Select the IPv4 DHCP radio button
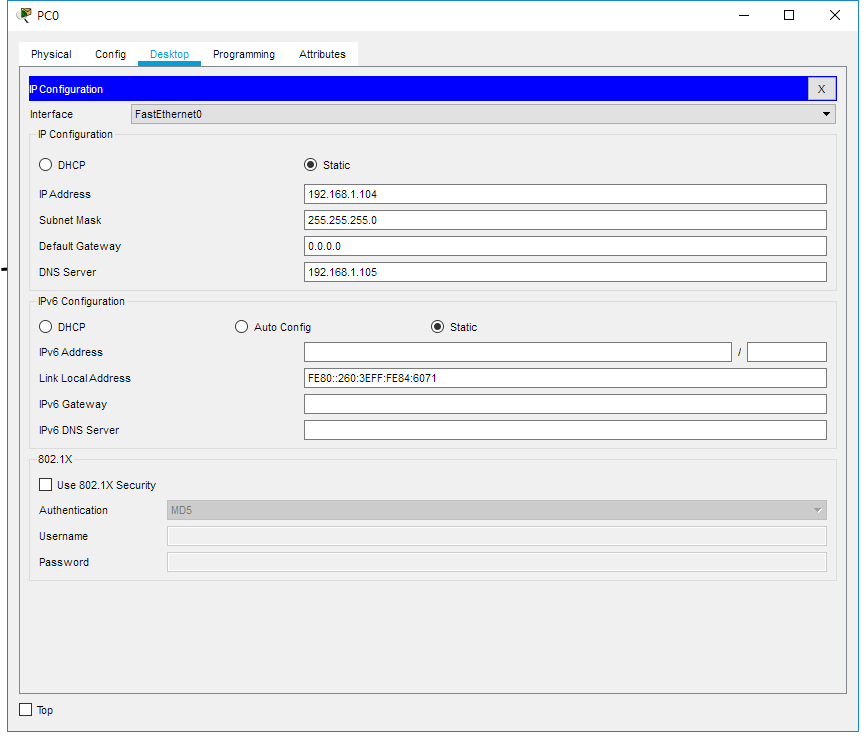This screenshot has width=866, height=739. tap(46, 165)
